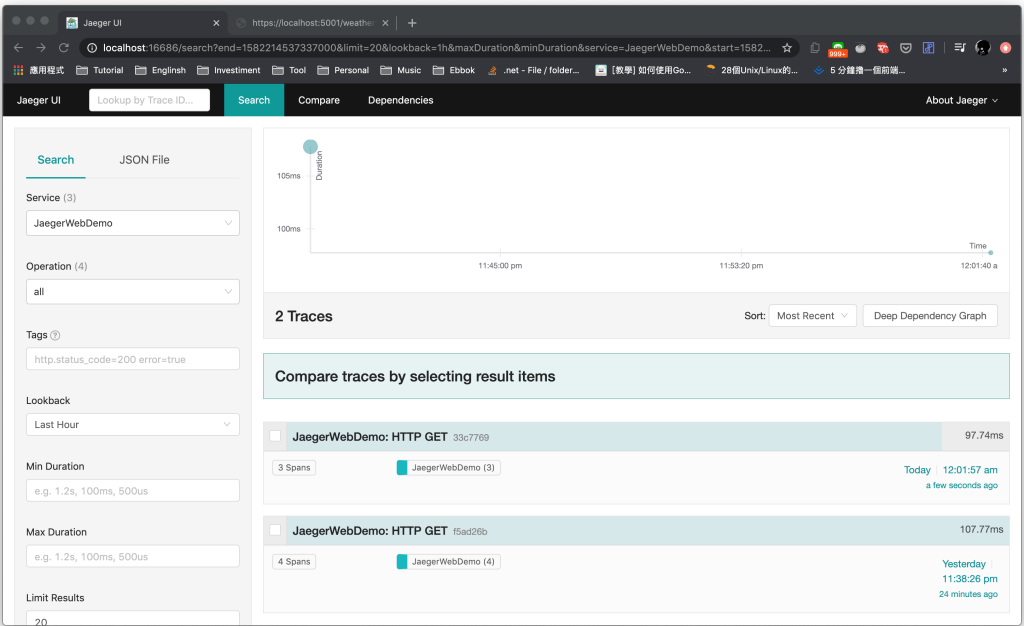Open the Lookback dropdown set to Last Hour
Image resolution: width=1024 pixels, height=626 pixels.
coord(133,424)
